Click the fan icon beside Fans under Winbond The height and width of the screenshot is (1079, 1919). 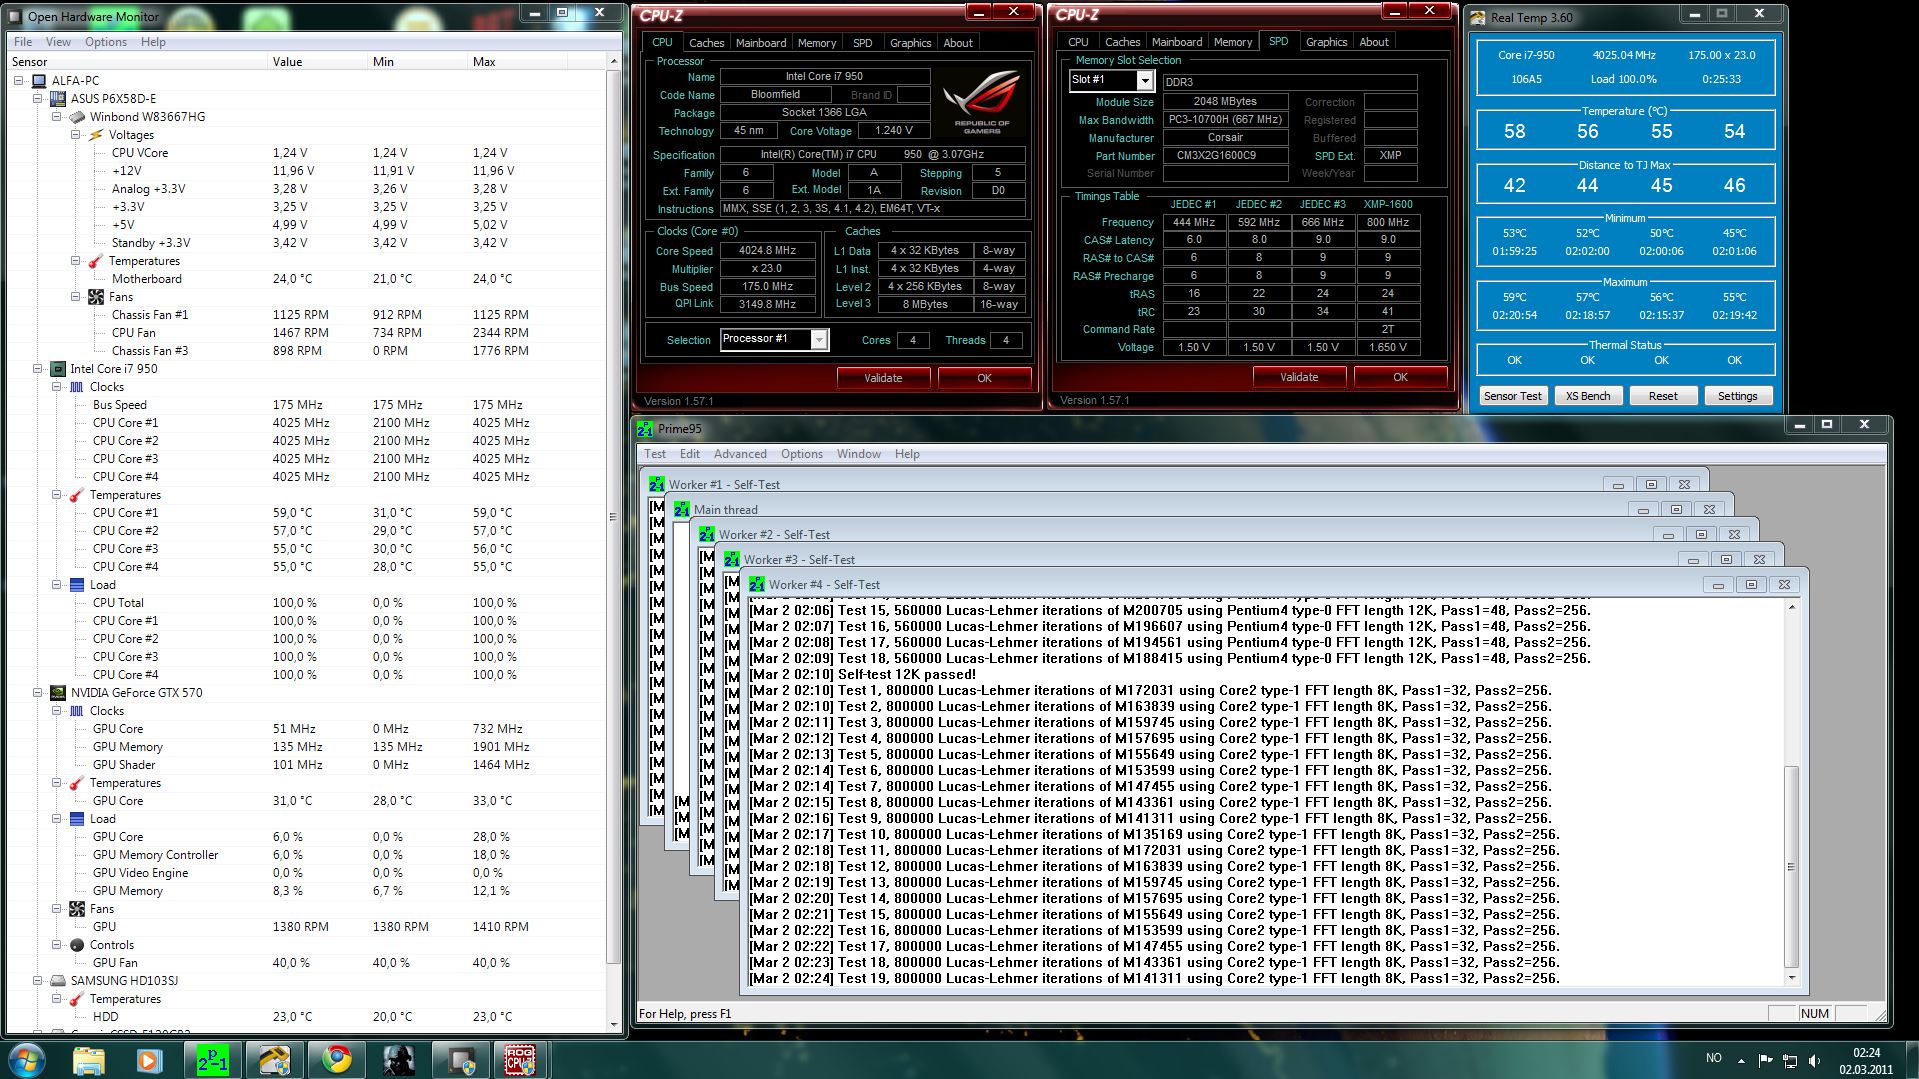[96, 297]
